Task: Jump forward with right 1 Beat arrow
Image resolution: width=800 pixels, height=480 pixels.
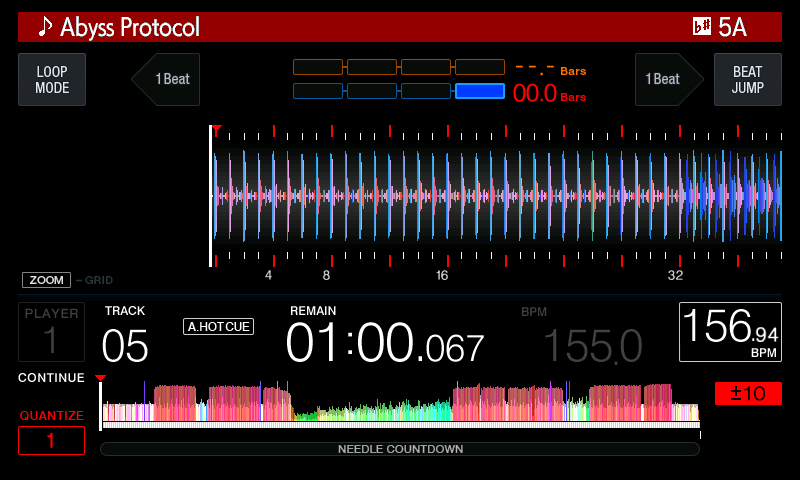Action: (x=669, y=80)
